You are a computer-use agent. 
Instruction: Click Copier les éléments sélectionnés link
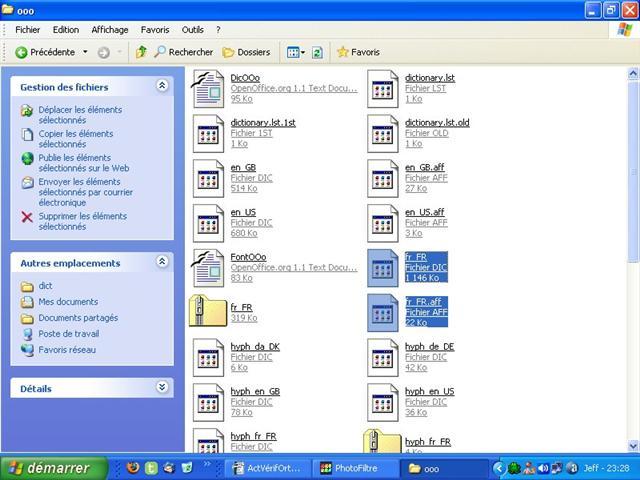click(76, 139)
